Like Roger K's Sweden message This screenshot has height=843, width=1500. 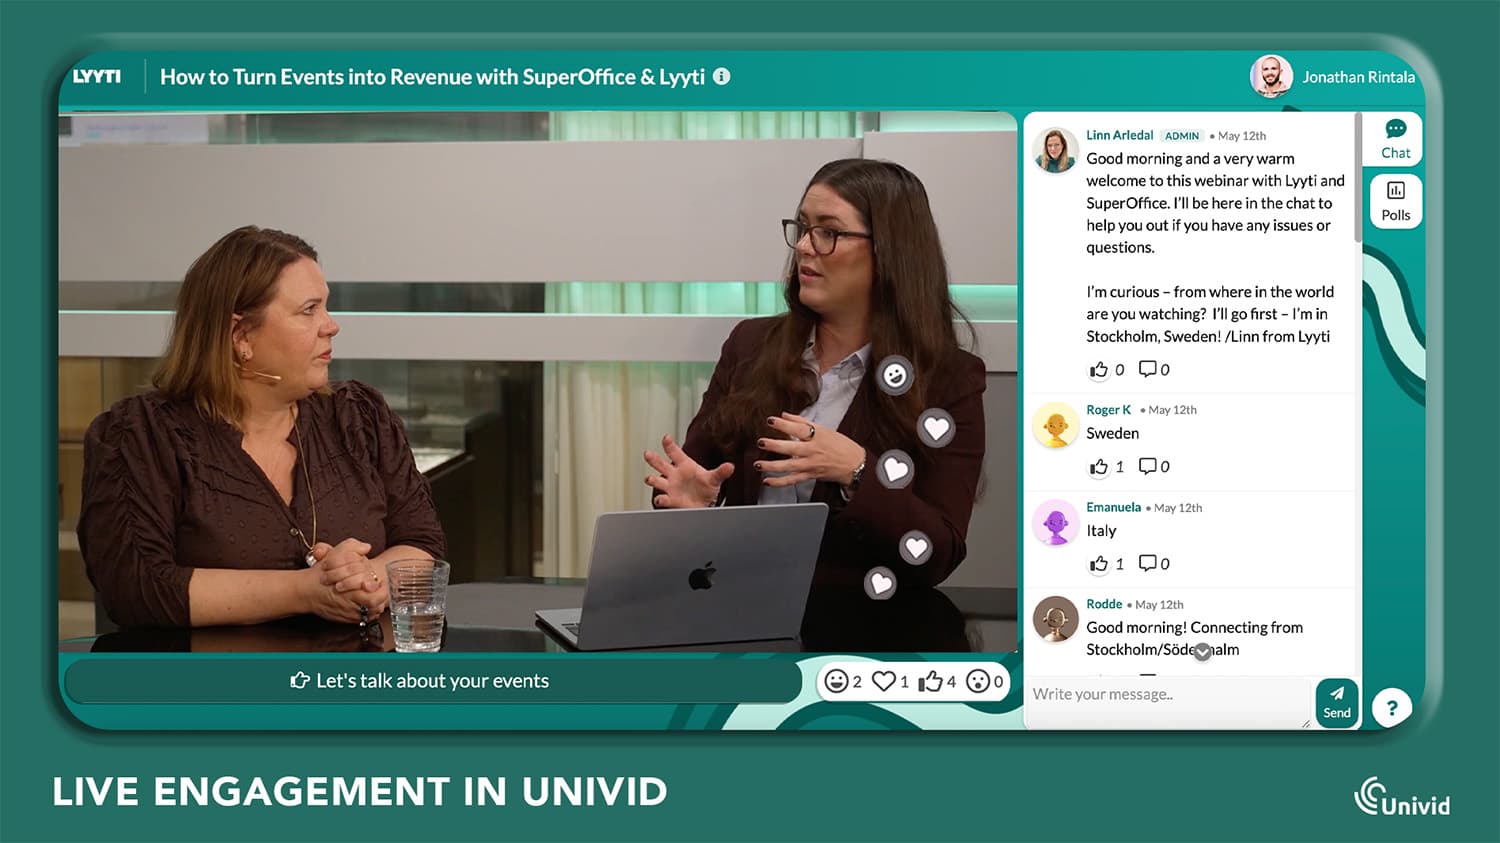coord(1099,467)
